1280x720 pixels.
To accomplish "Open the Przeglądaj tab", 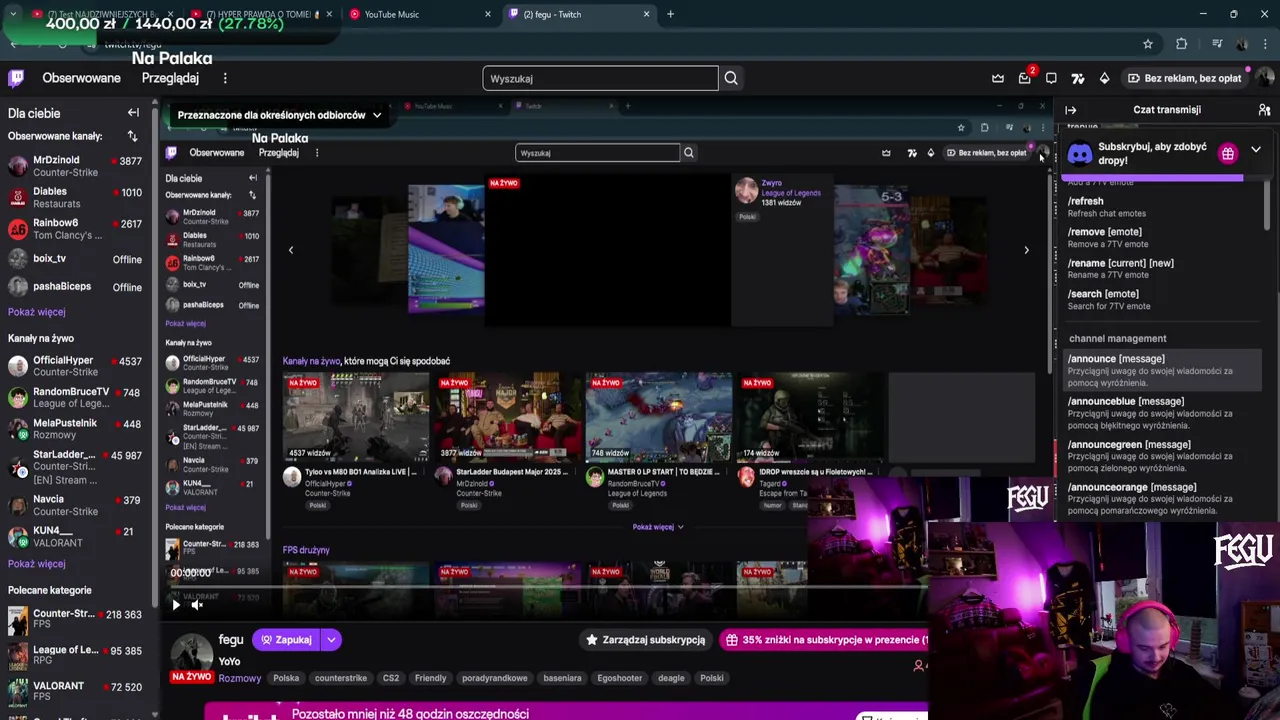I will coord(170,78).
